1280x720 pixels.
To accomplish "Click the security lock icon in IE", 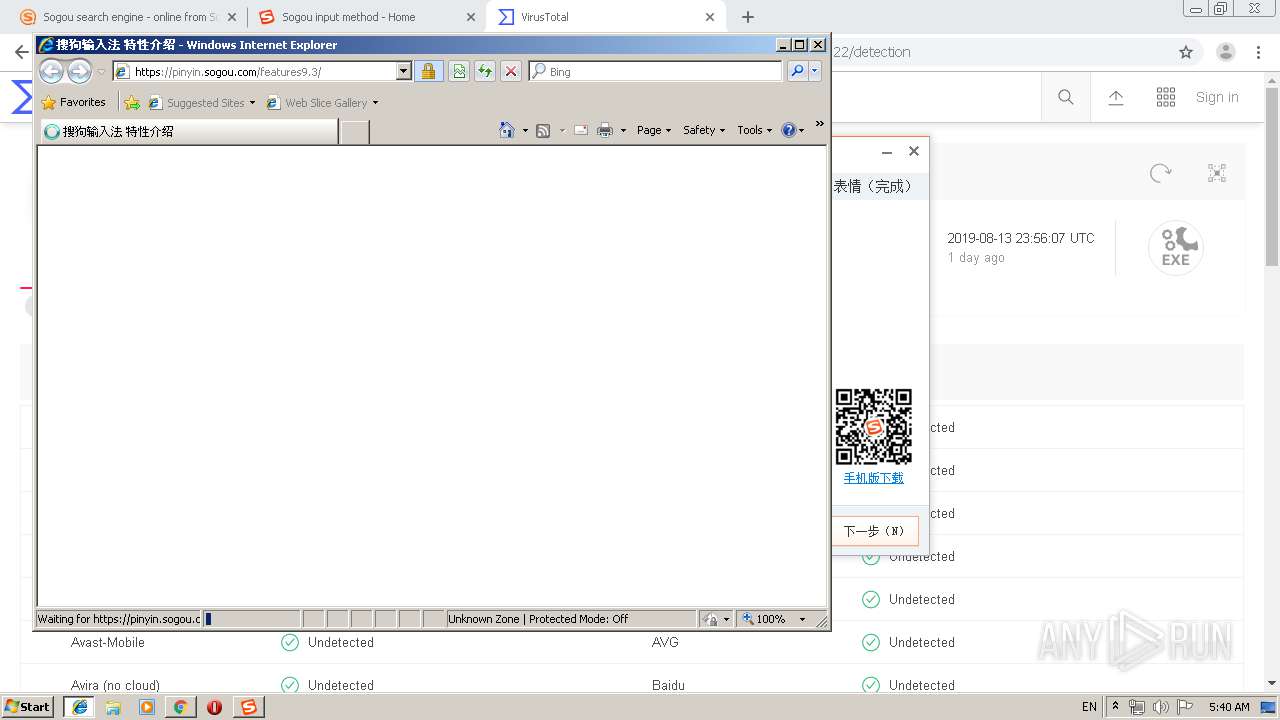I will [x=428, y=71].
